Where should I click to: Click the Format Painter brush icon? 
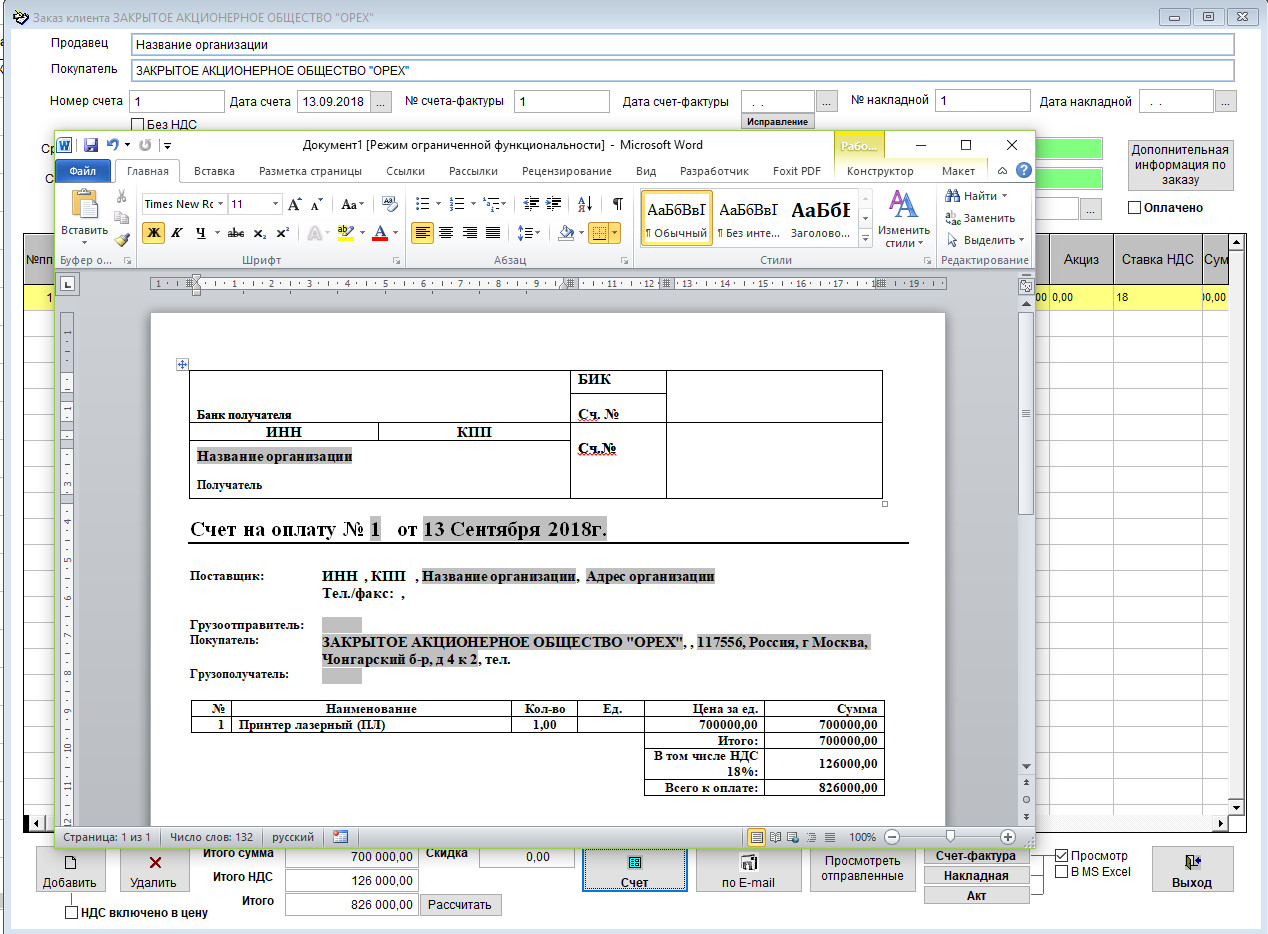122,239
